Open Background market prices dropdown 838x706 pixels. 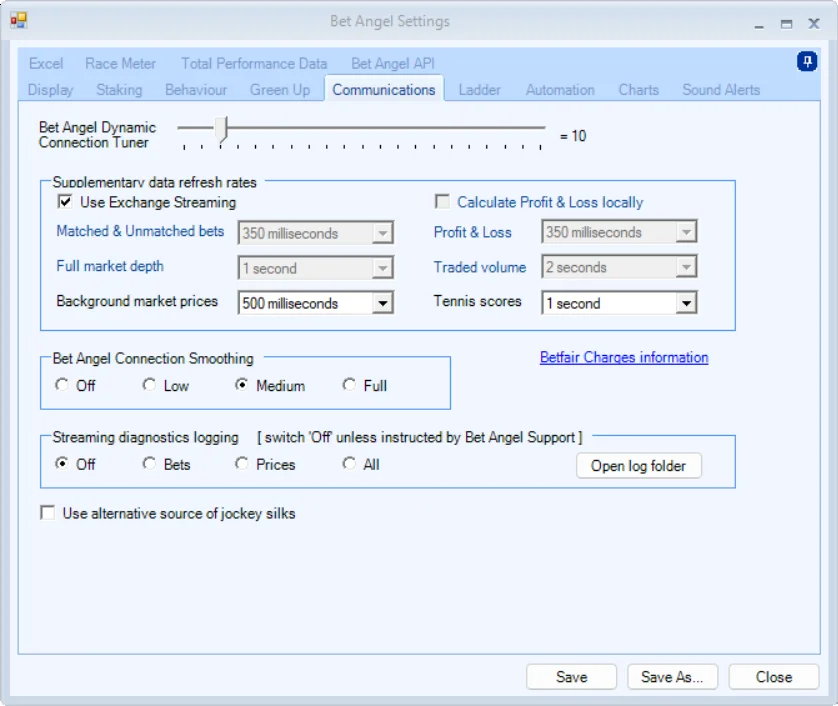click(382, 303)
